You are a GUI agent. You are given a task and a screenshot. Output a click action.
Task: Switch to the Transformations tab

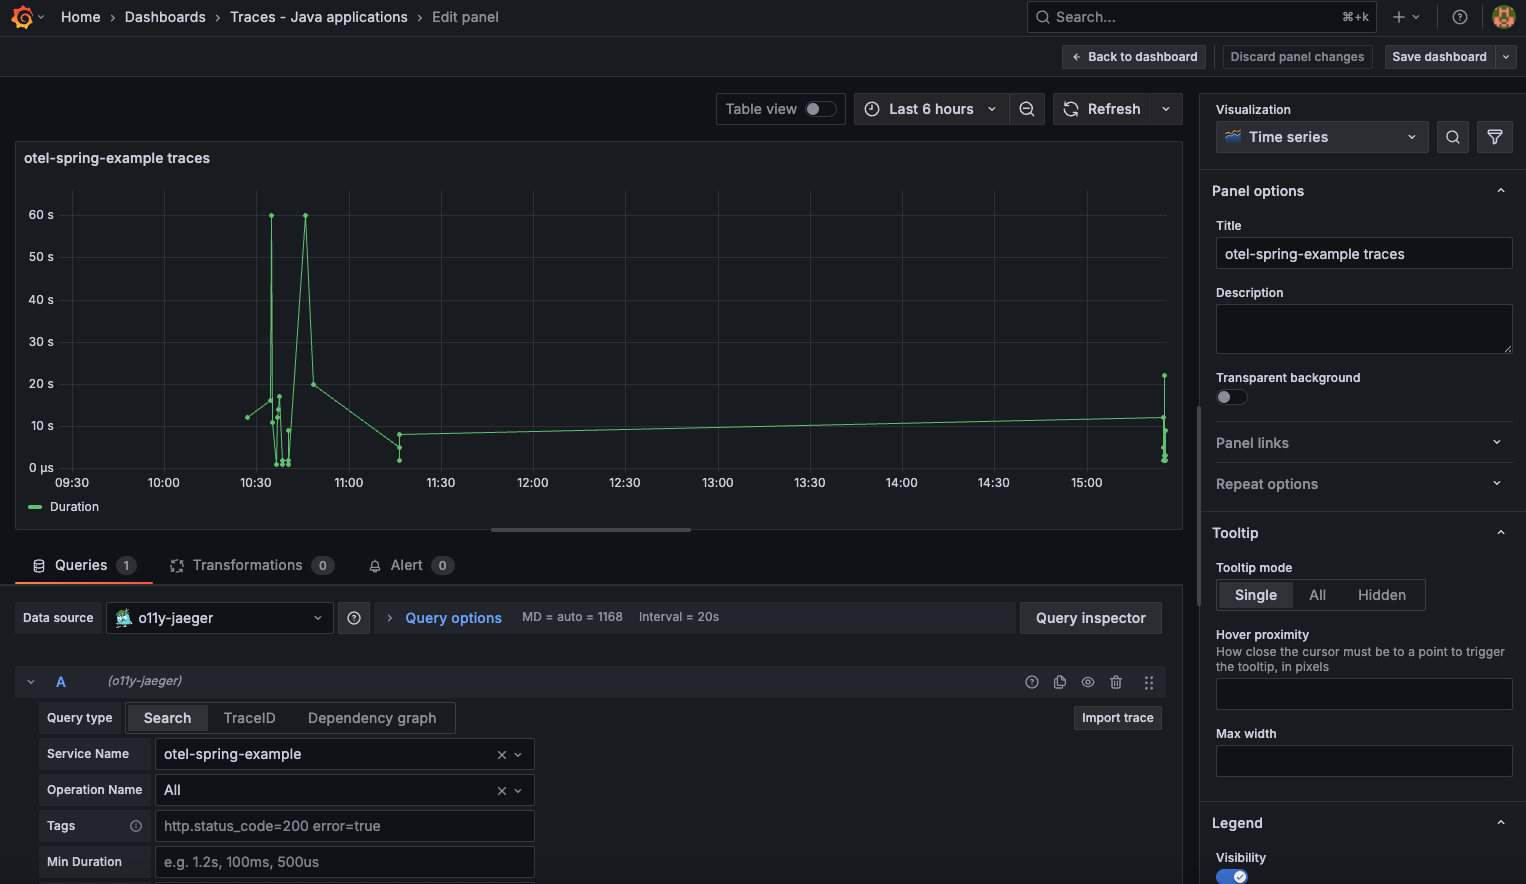251,566
